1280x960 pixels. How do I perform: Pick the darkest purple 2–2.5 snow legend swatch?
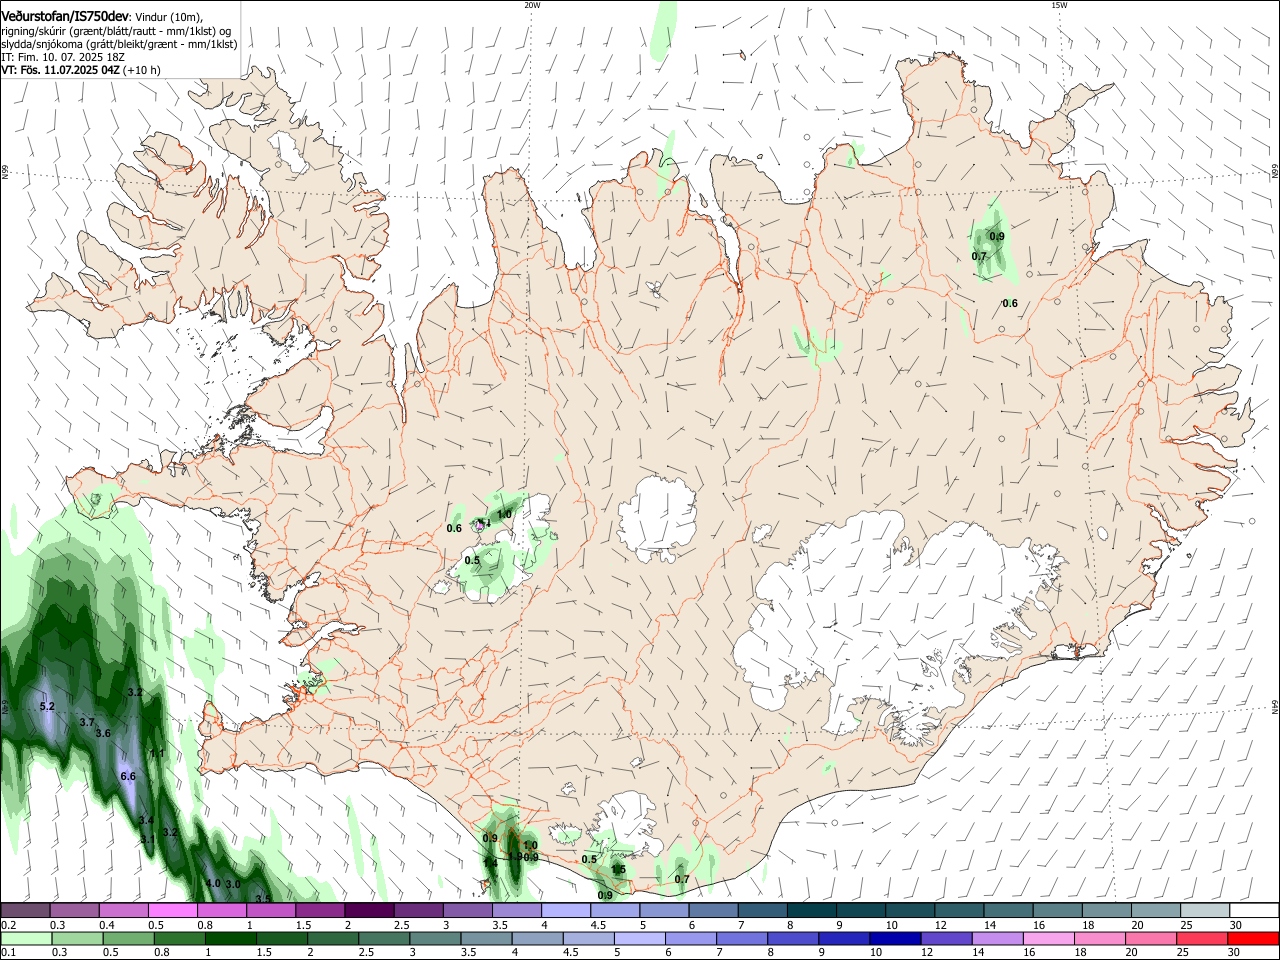pos(369,910)
